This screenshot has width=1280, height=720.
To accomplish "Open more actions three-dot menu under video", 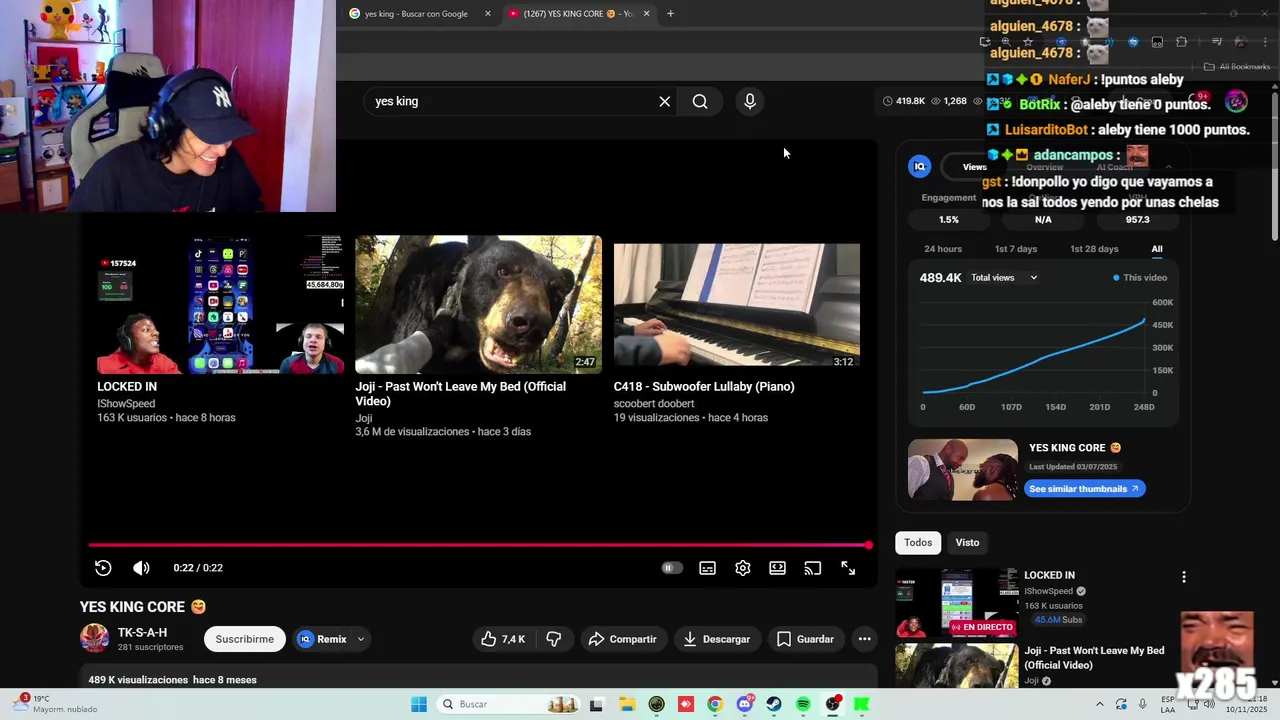I will coord(864,639).
